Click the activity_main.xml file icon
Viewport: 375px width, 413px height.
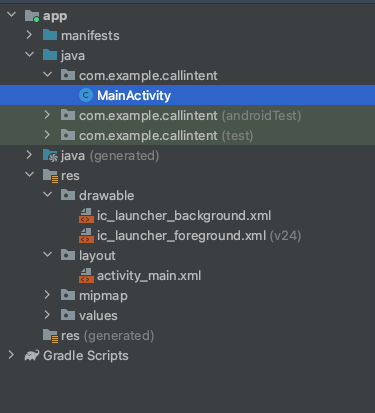click(86, 276)
